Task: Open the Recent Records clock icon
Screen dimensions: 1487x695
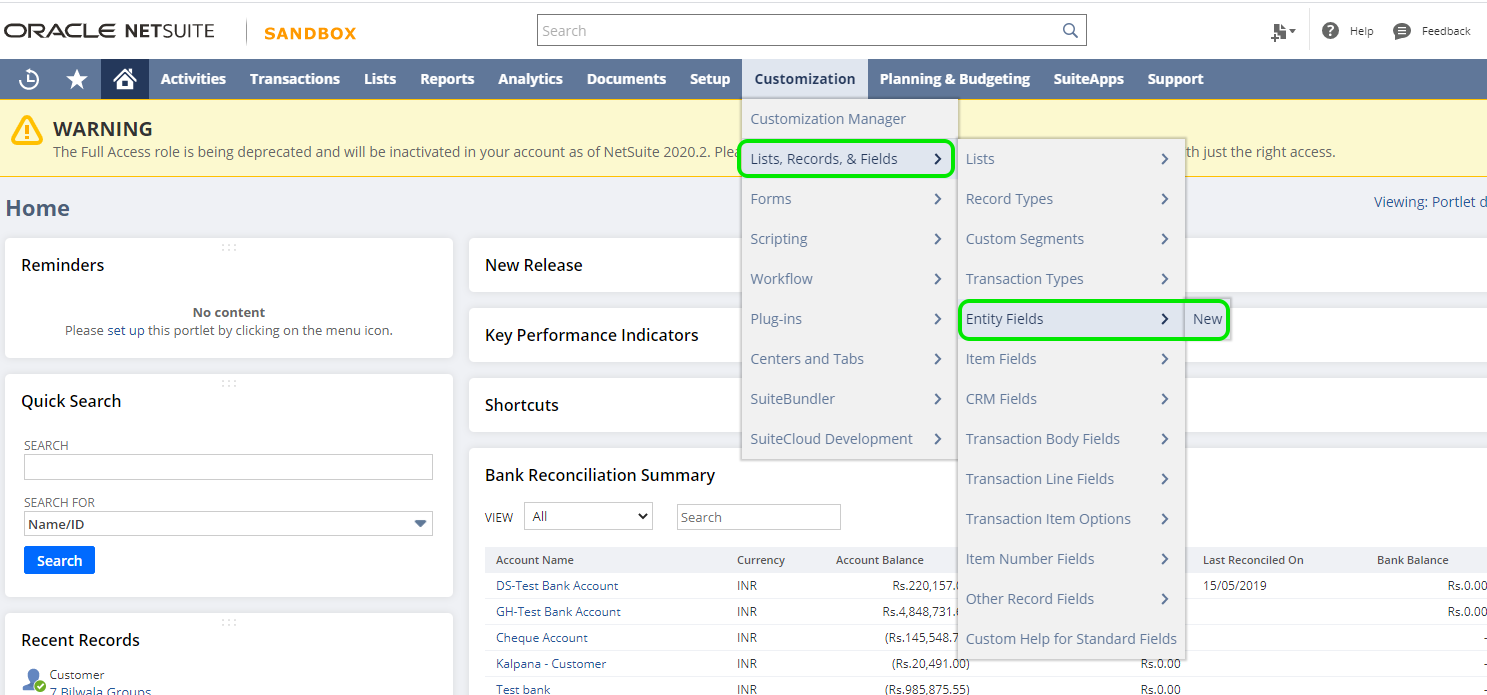Action: [x=29, y=79]
